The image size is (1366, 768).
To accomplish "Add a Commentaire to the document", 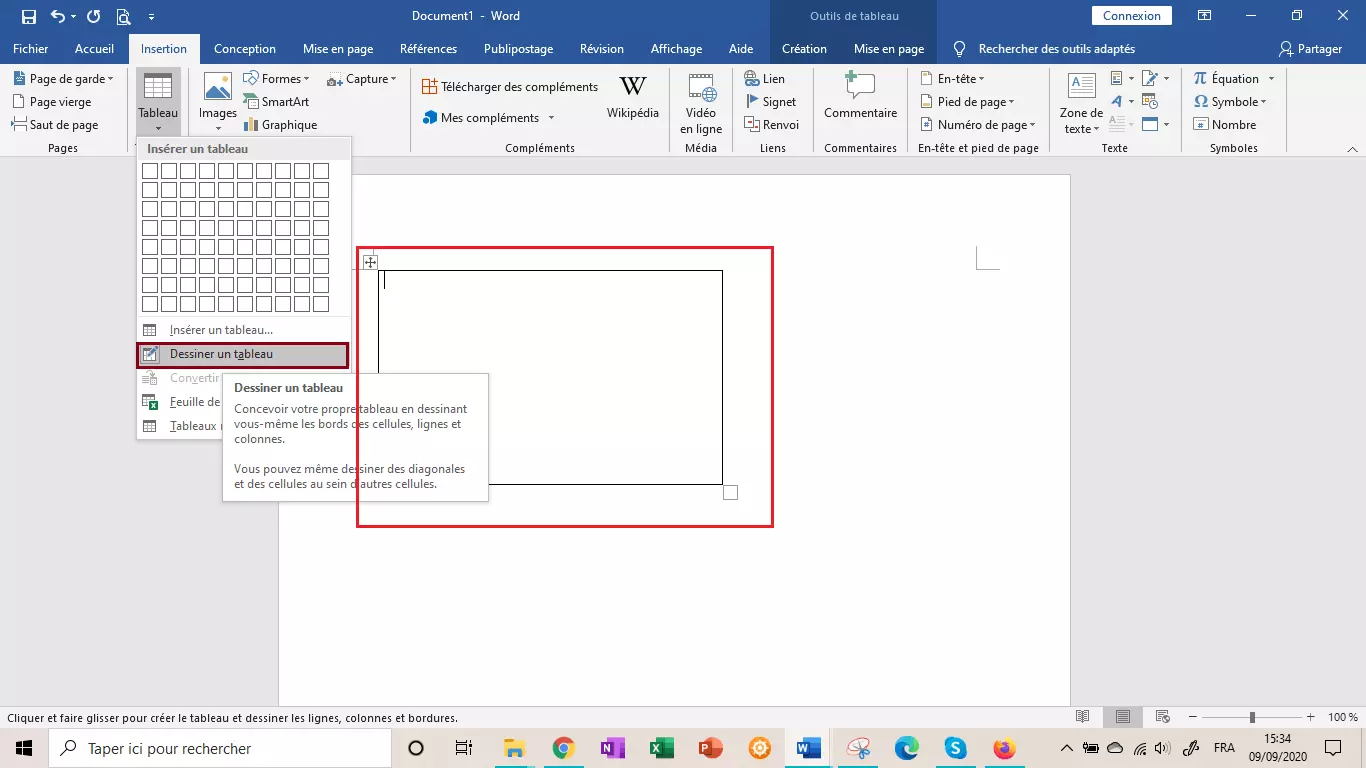I will 860,97.
